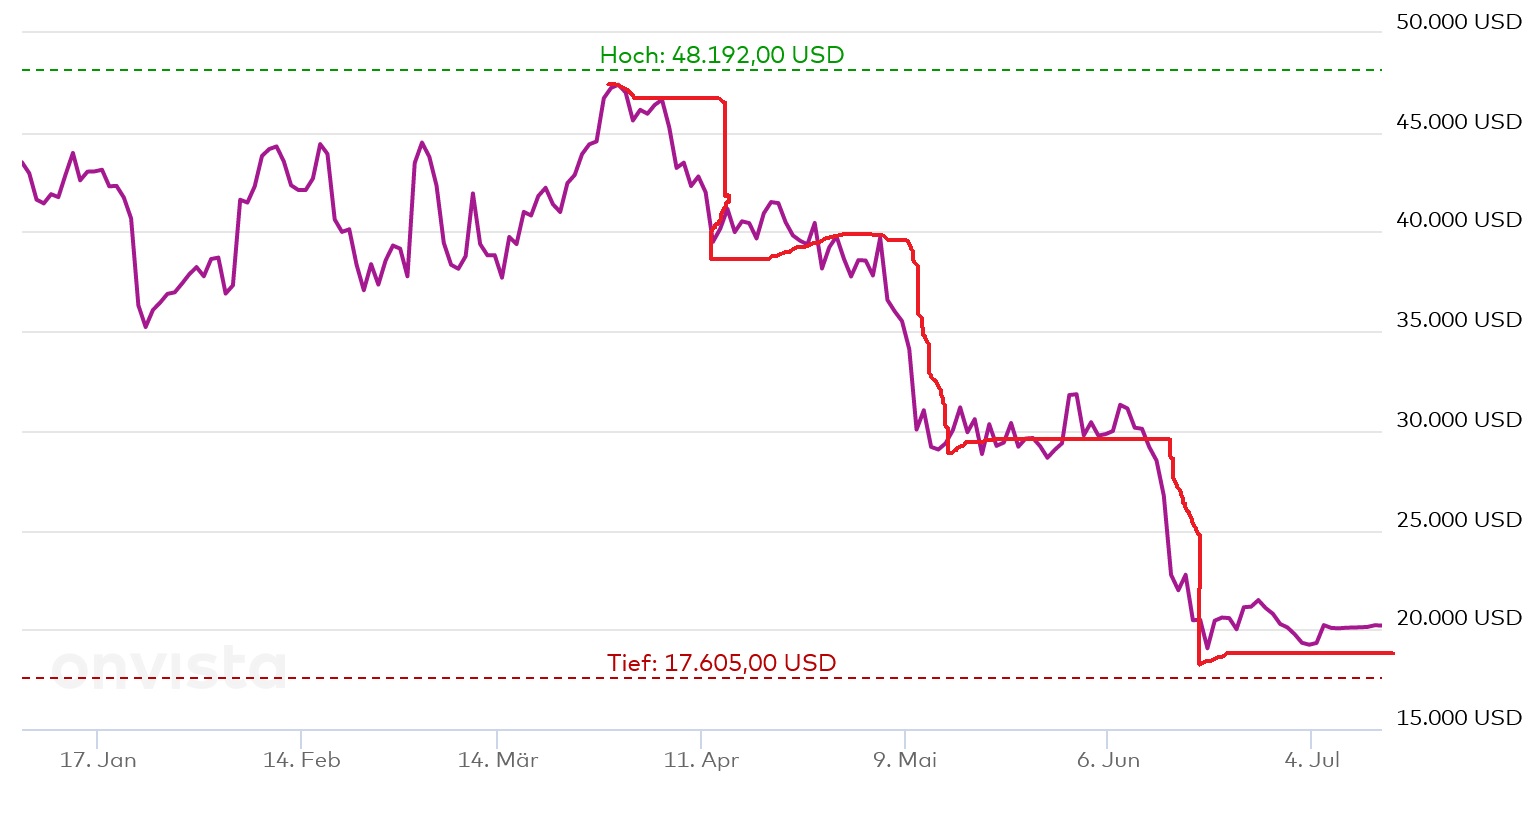Image resolution: width=1540 pixels, height=816 pixels.
Task: Select the 35.000 USD axis label
Action: 1459,320
